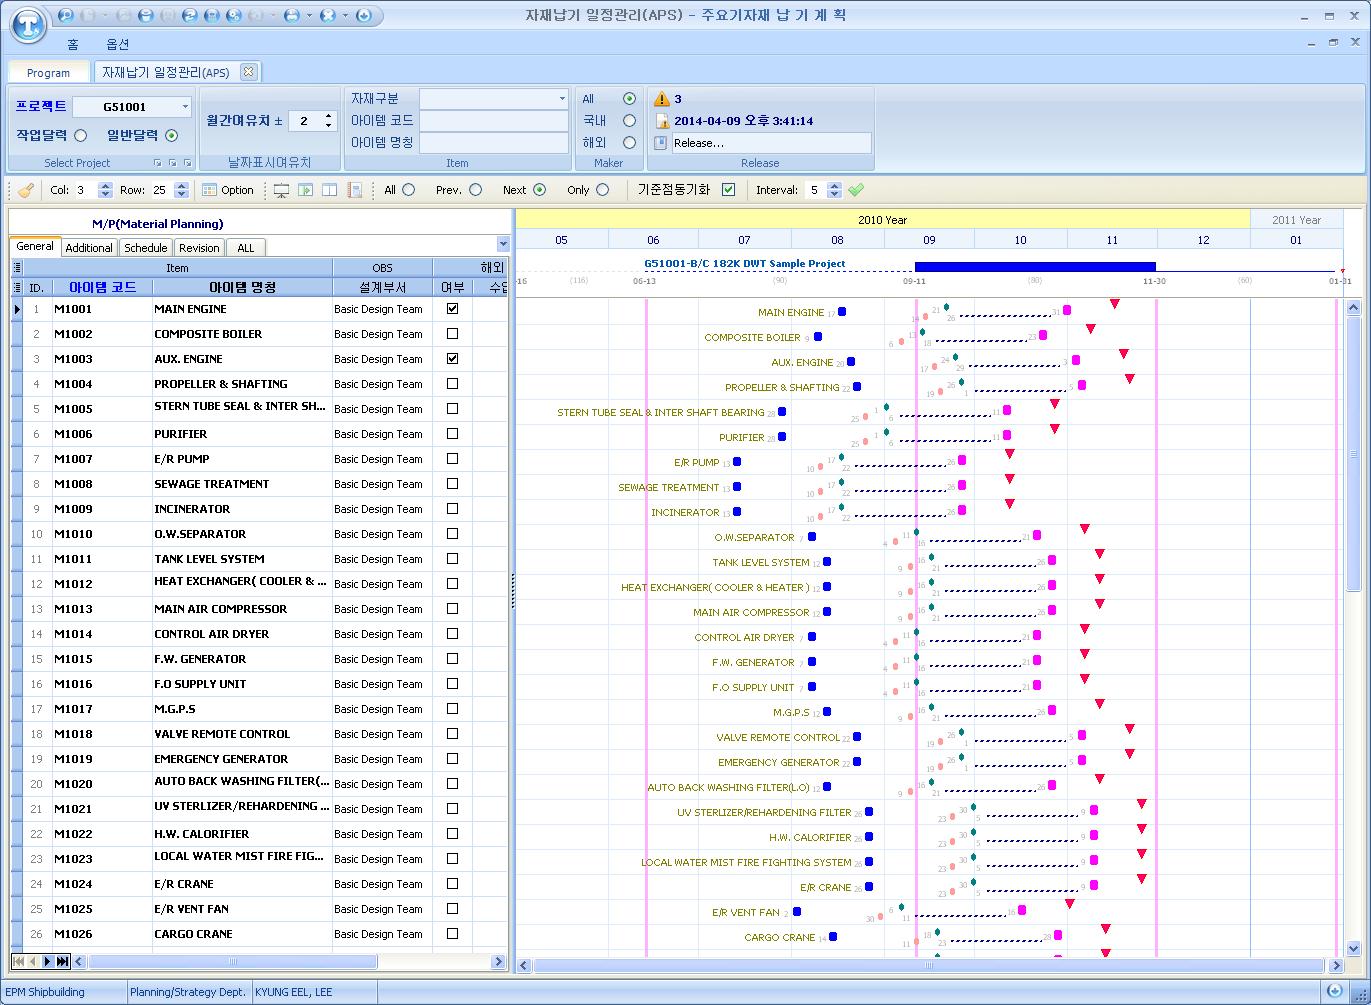Uncheck the 여부 checkbox for M1001
The image size is (1371, 1005).
[x=452, y=309]
